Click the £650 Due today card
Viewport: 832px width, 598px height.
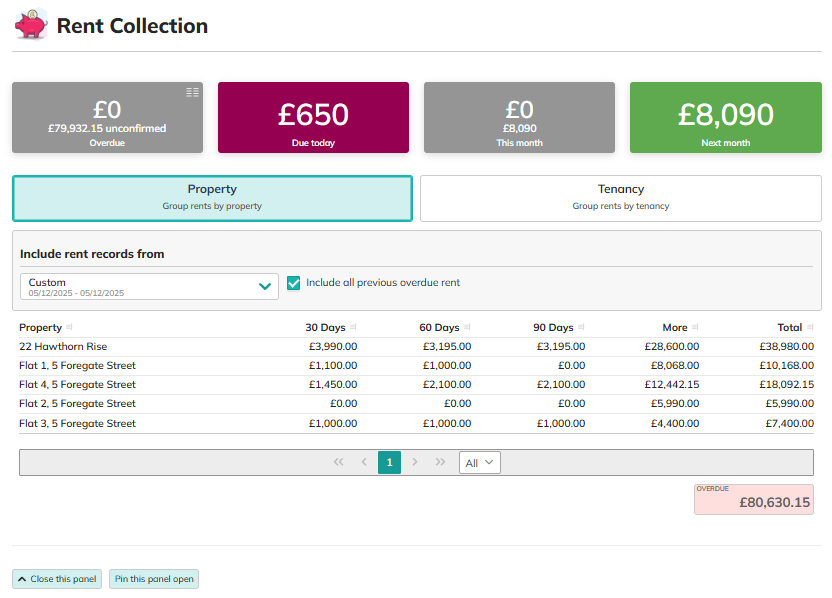(x=313, y=117)
